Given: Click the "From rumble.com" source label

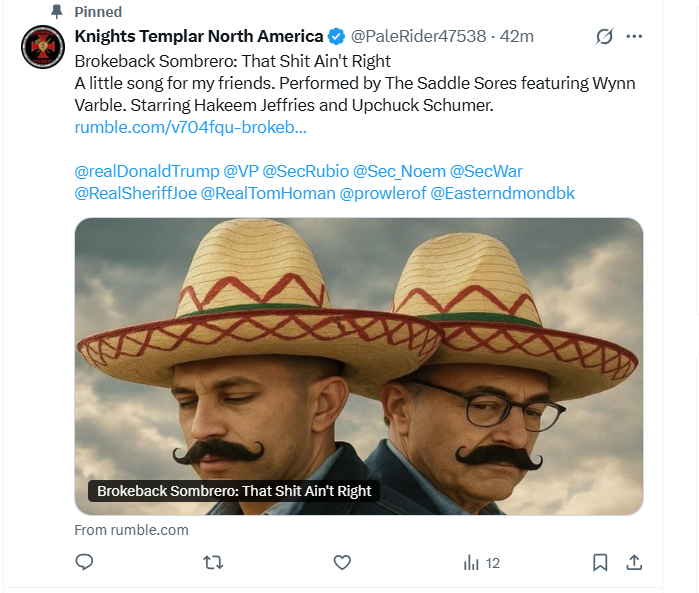Looking at the screenshot, I should (x=131, y=530).
